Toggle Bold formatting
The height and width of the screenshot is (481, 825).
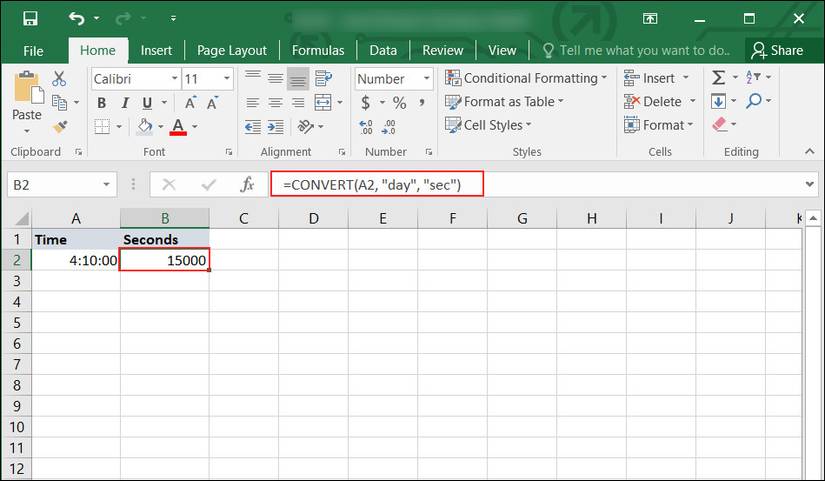(x=101, y=102)
